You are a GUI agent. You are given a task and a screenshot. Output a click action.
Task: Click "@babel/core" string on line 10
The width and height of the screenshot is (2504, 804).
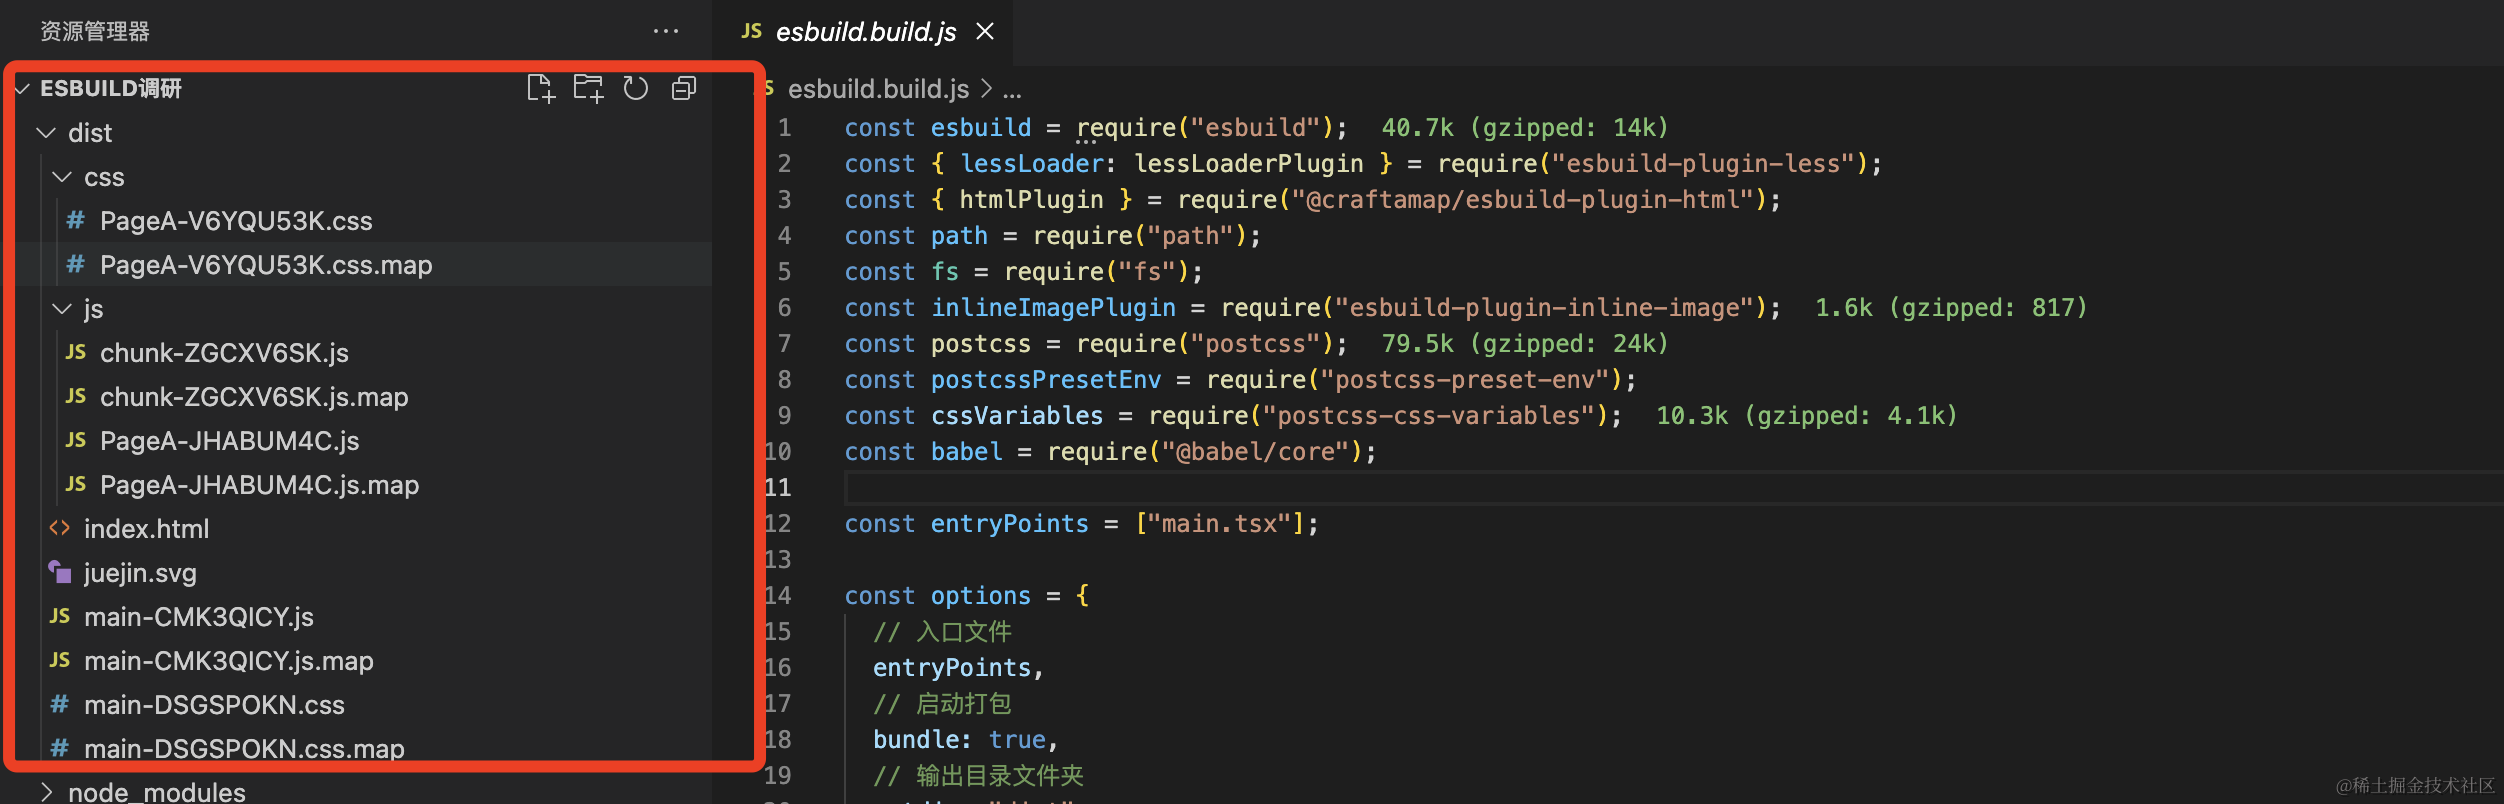click(x=1255, y=452)
